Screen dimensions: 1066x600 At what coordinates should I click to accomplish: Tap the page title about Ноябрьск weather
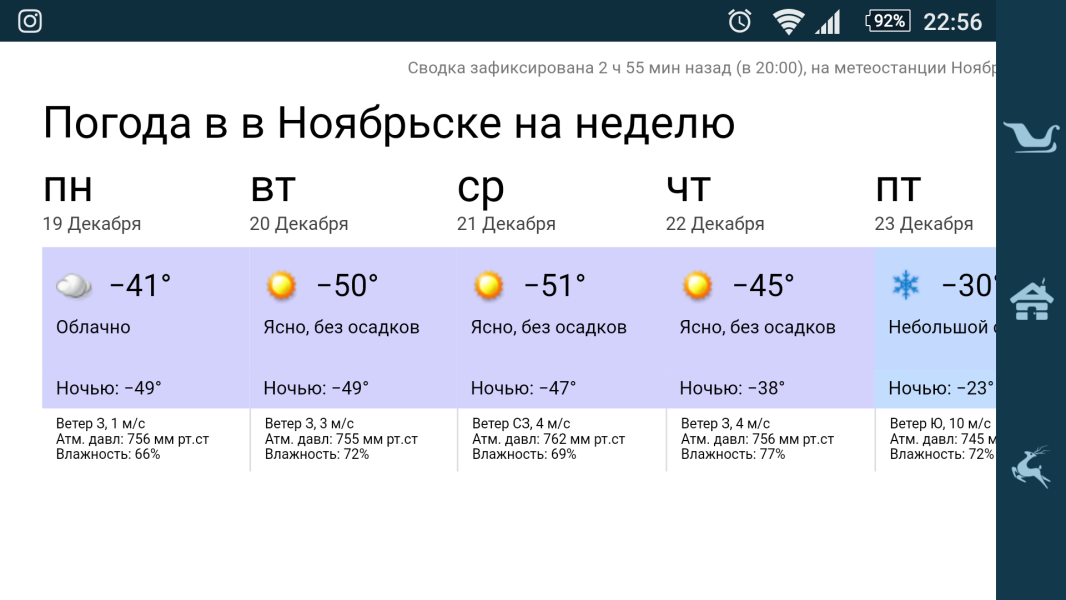click(389, 124)
